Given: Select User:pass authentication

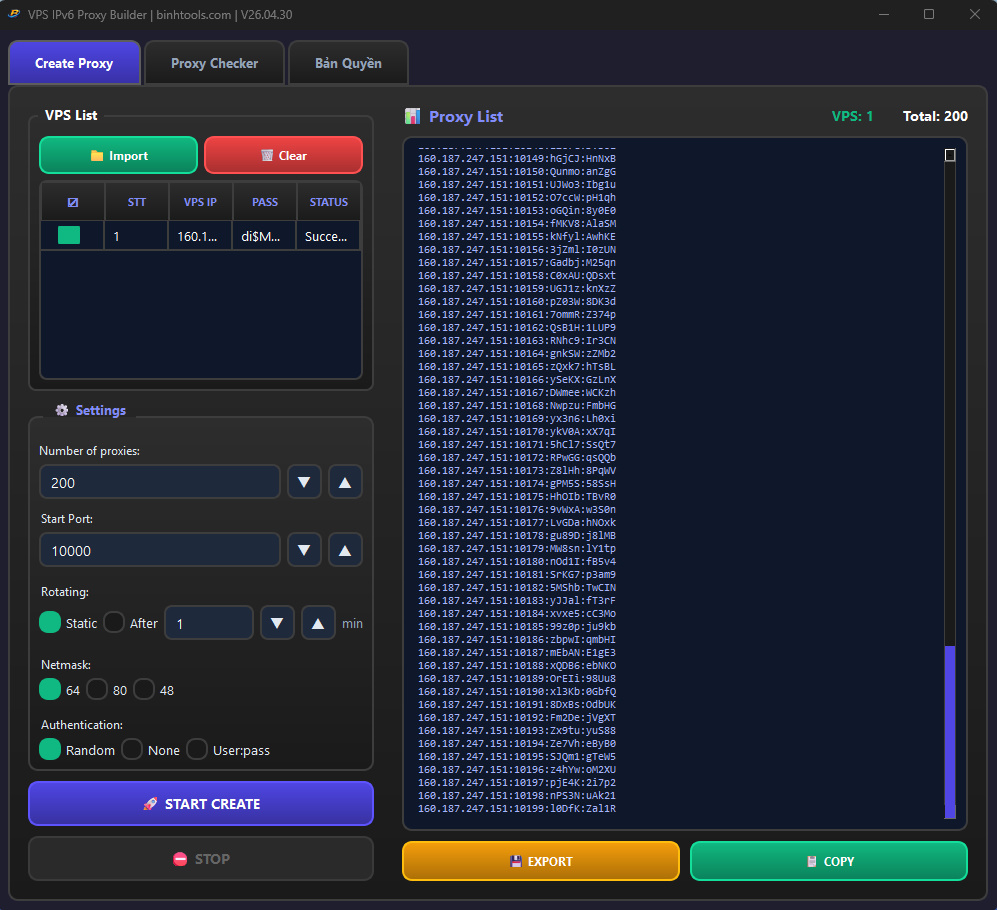Looking at the screenshot, I should pos(197,750).
